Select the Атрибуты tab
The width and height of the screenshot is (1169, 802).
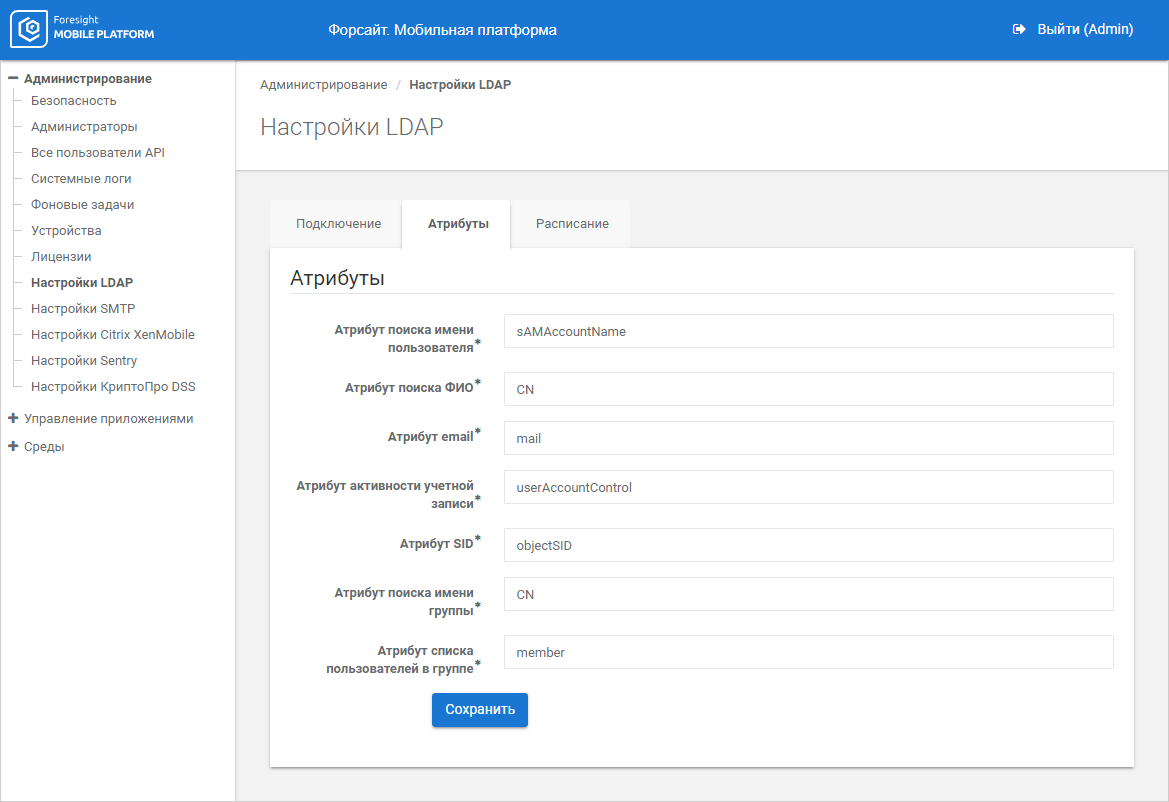458,224
